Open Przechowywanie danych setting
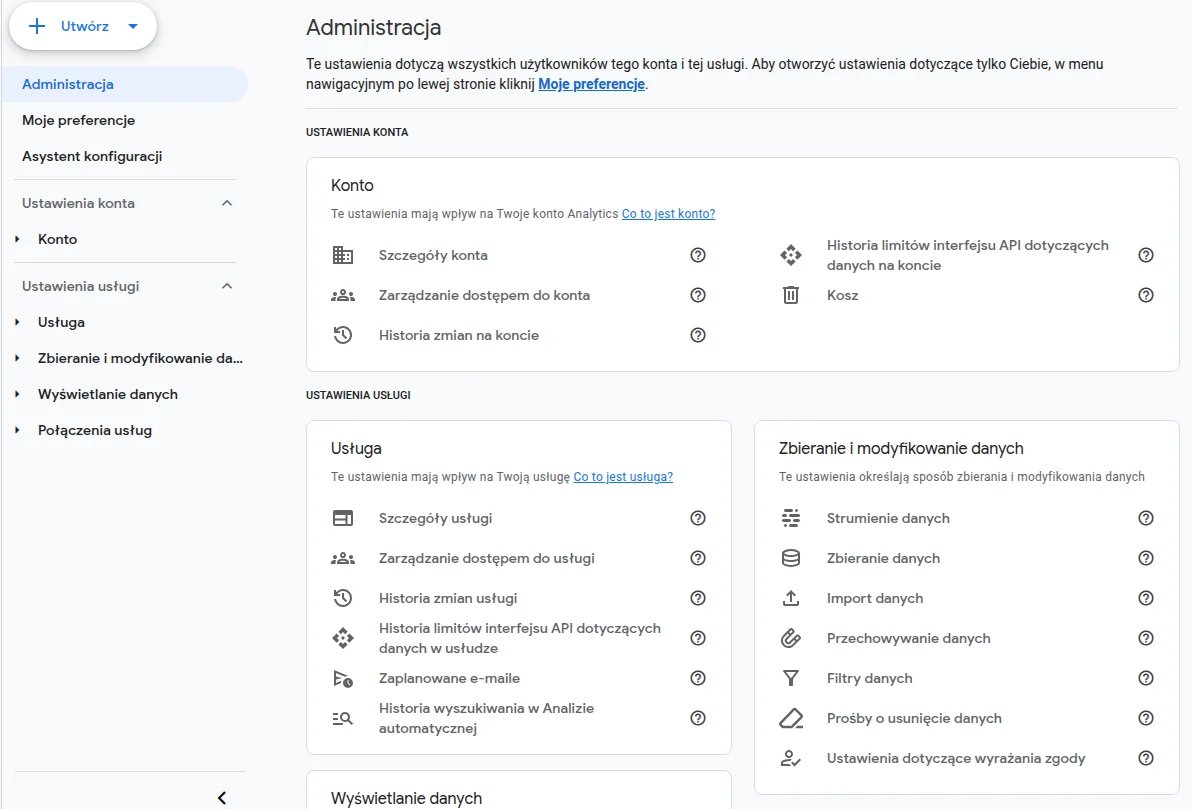This screenshot has height=809, width=1192. [908, 639]
